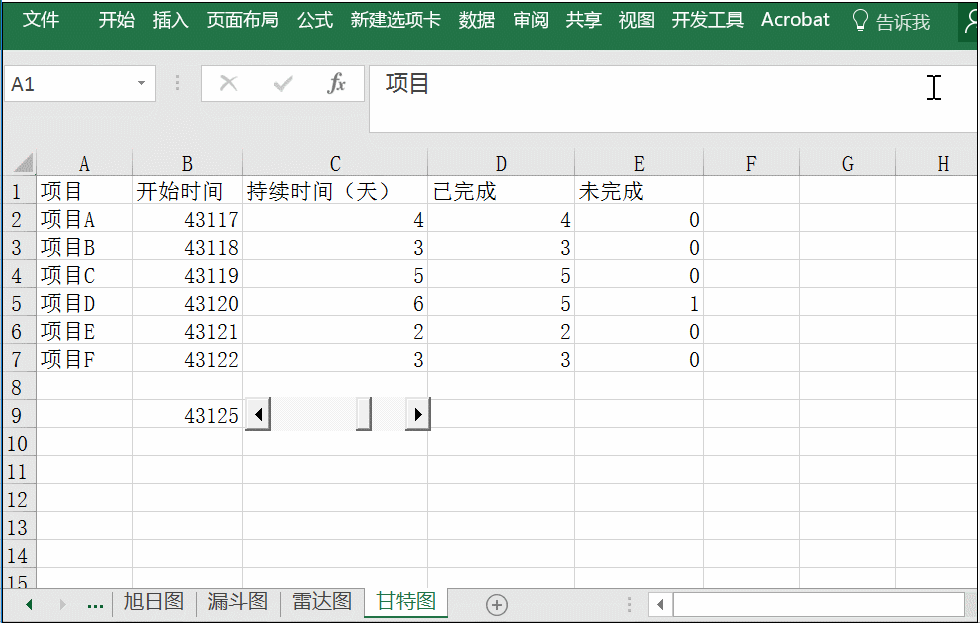Open the 公式 ribbon tab
Screen dimensions: 980x623
pyautogui.click(x=314, y=20)
